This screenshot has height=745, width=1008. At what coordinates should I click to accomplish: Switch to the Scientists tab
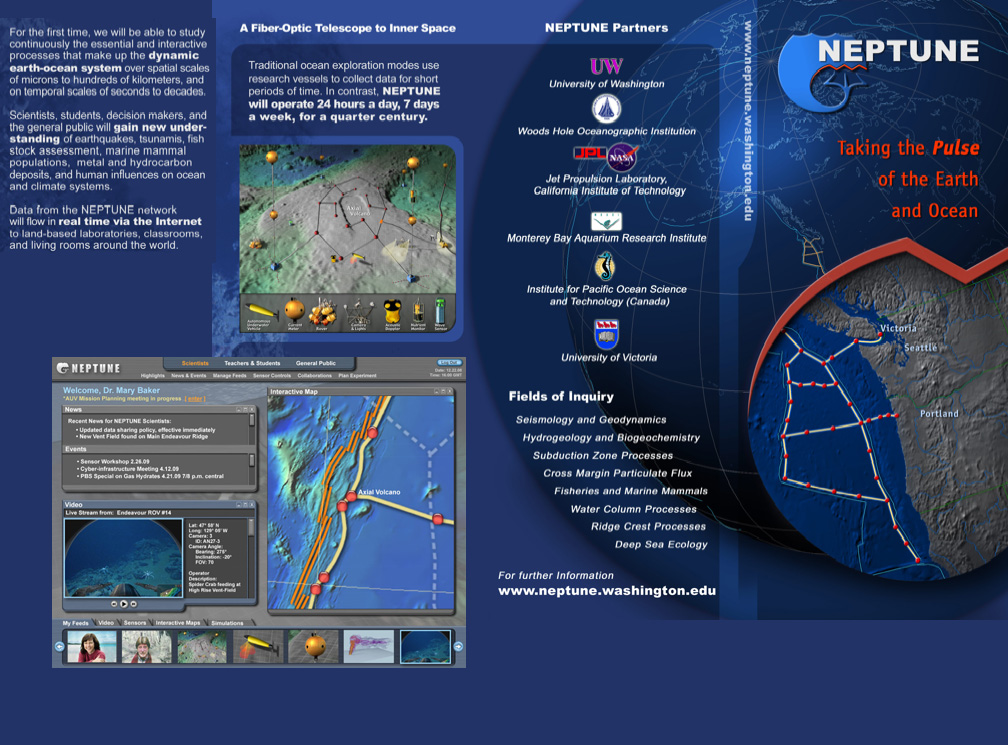tap(195, 363)
